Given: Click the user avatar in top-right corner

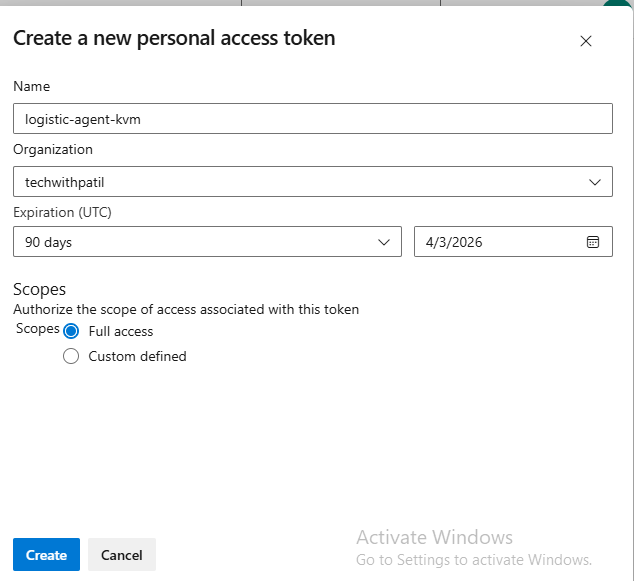Looking at the screenshot, I should point(620,4).
